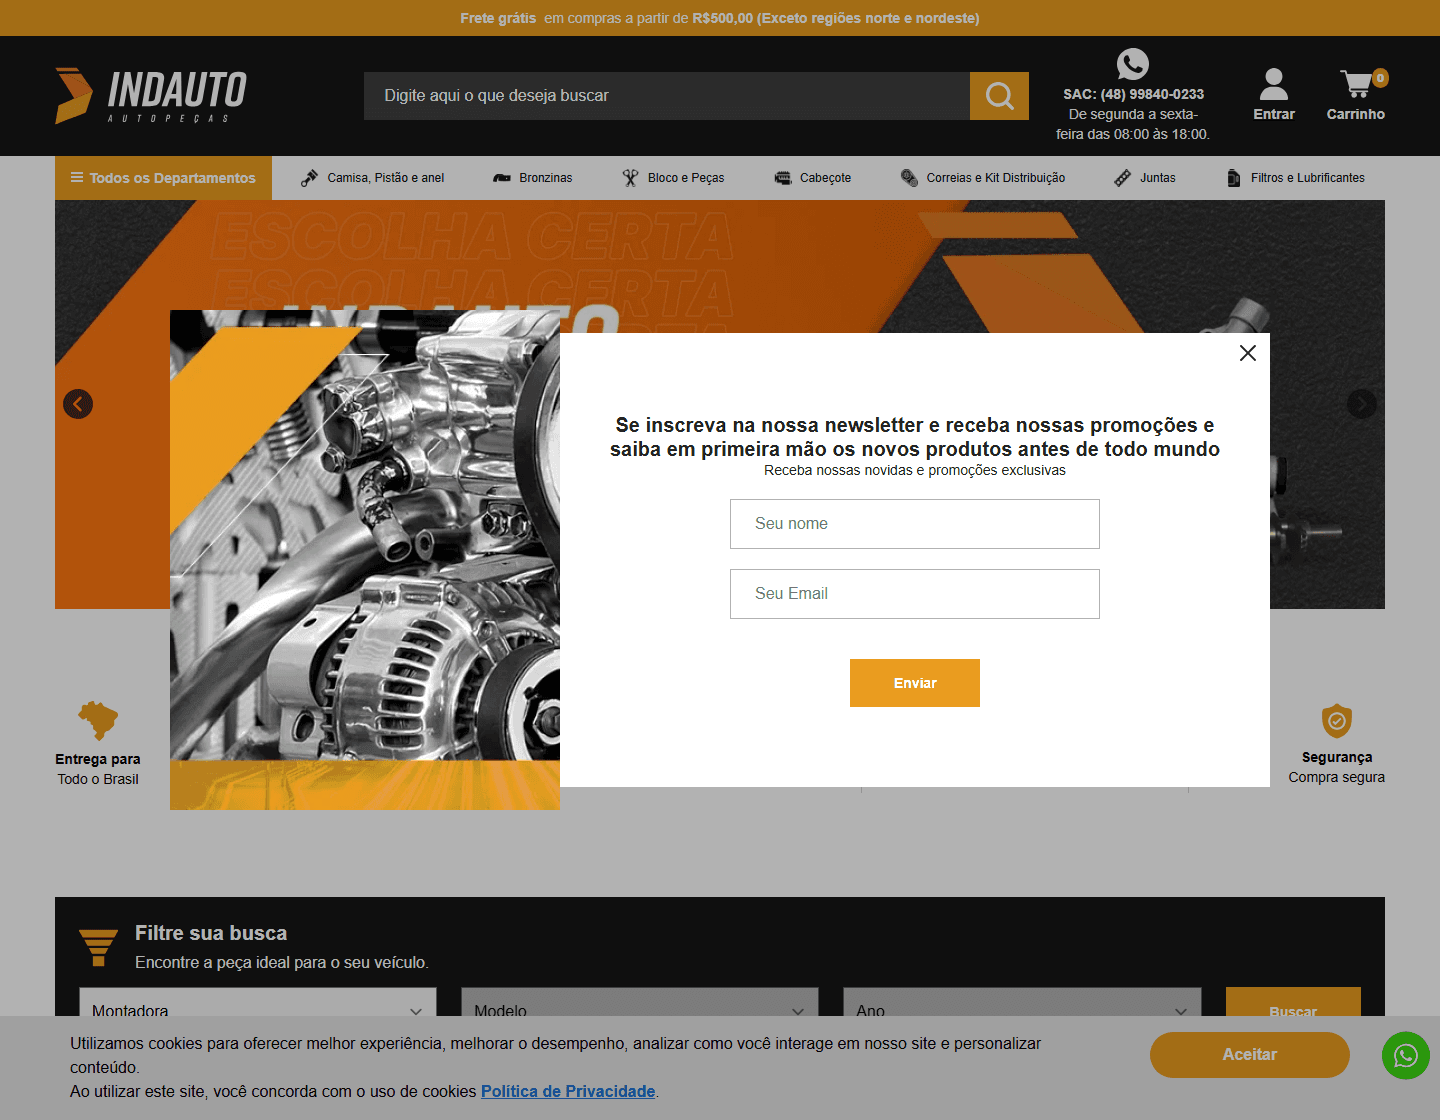Click the wrench icon beside Juntas
The width and height of the screenshot is (1440, 1120).
[1121, 177]
